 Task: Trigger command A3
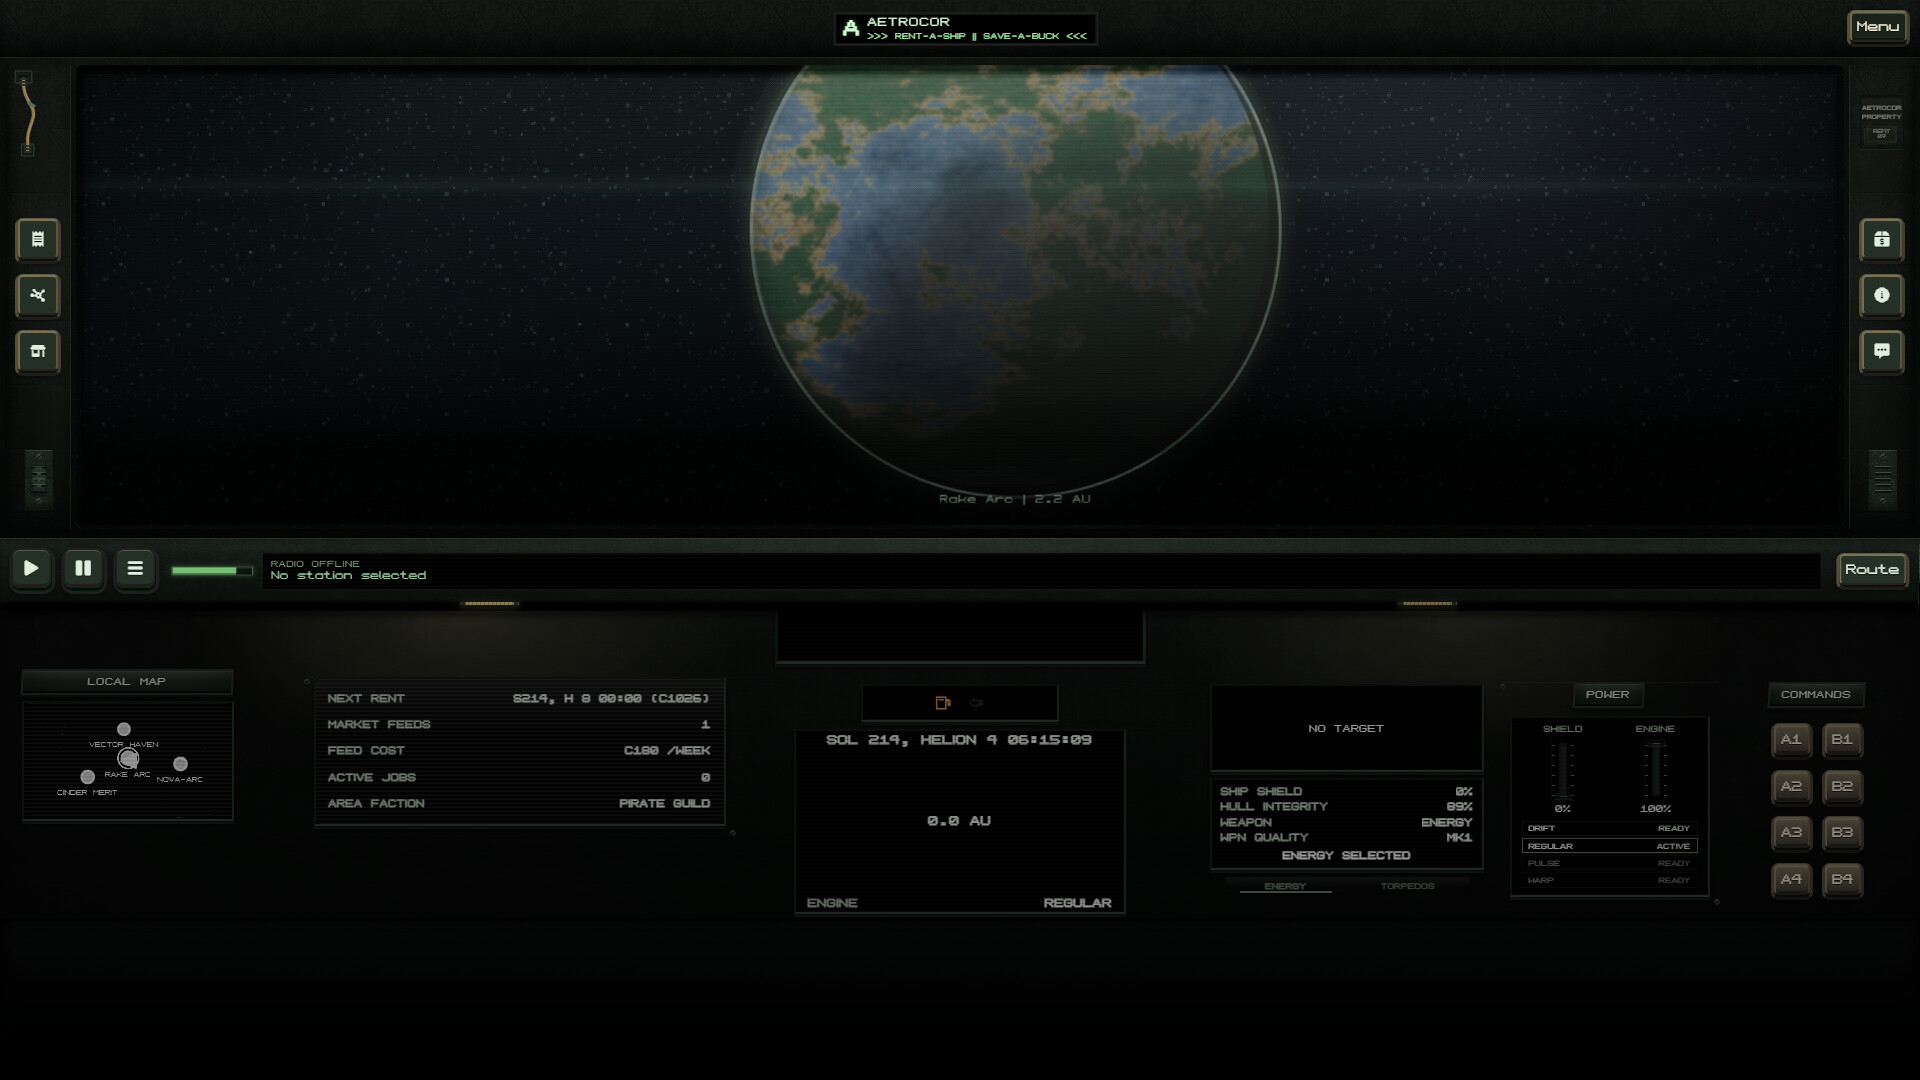tap(1791, 833)
